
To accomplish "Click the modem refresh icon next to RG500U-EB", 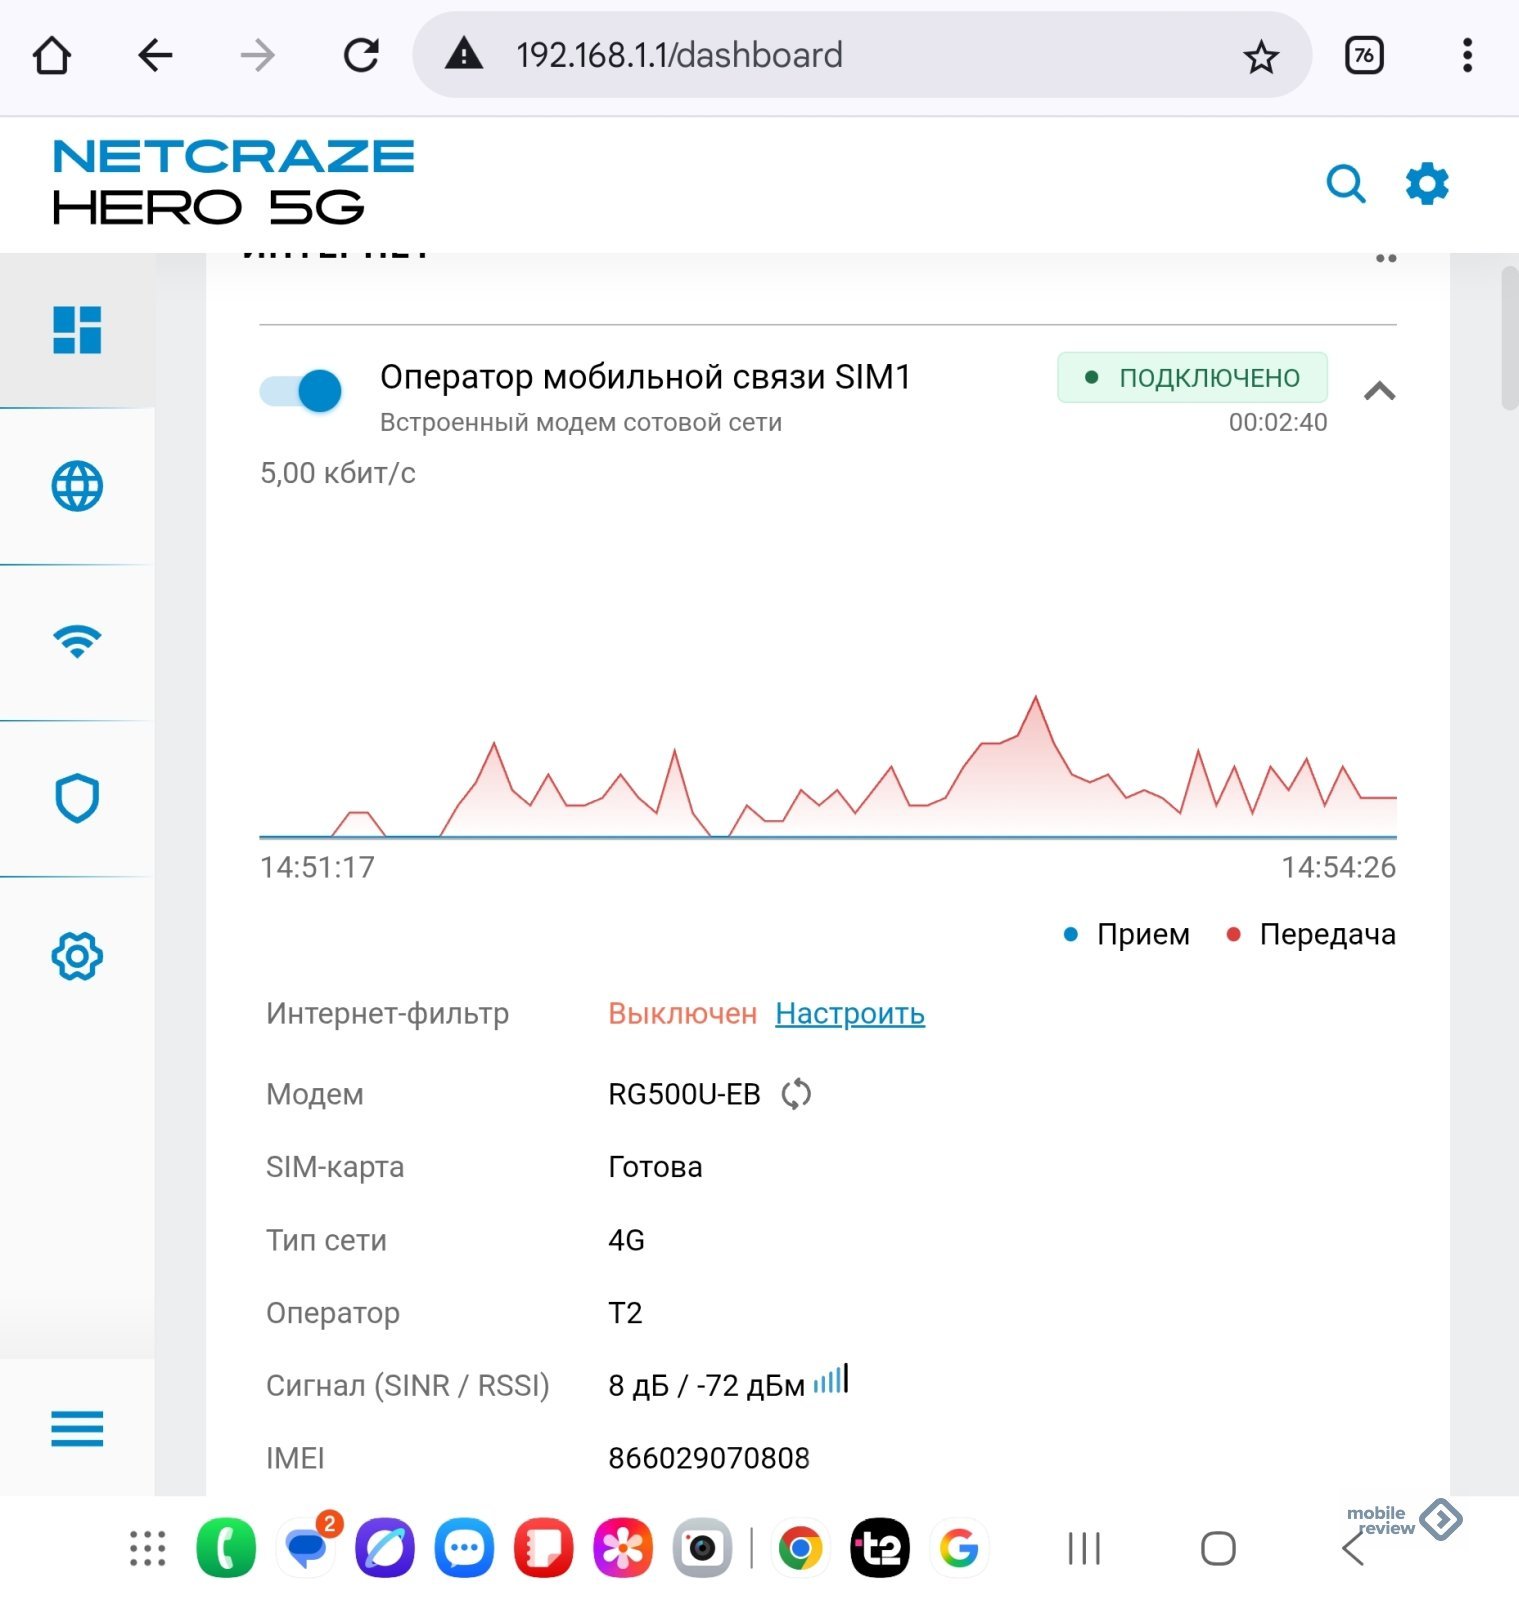I will point(796,1094).
